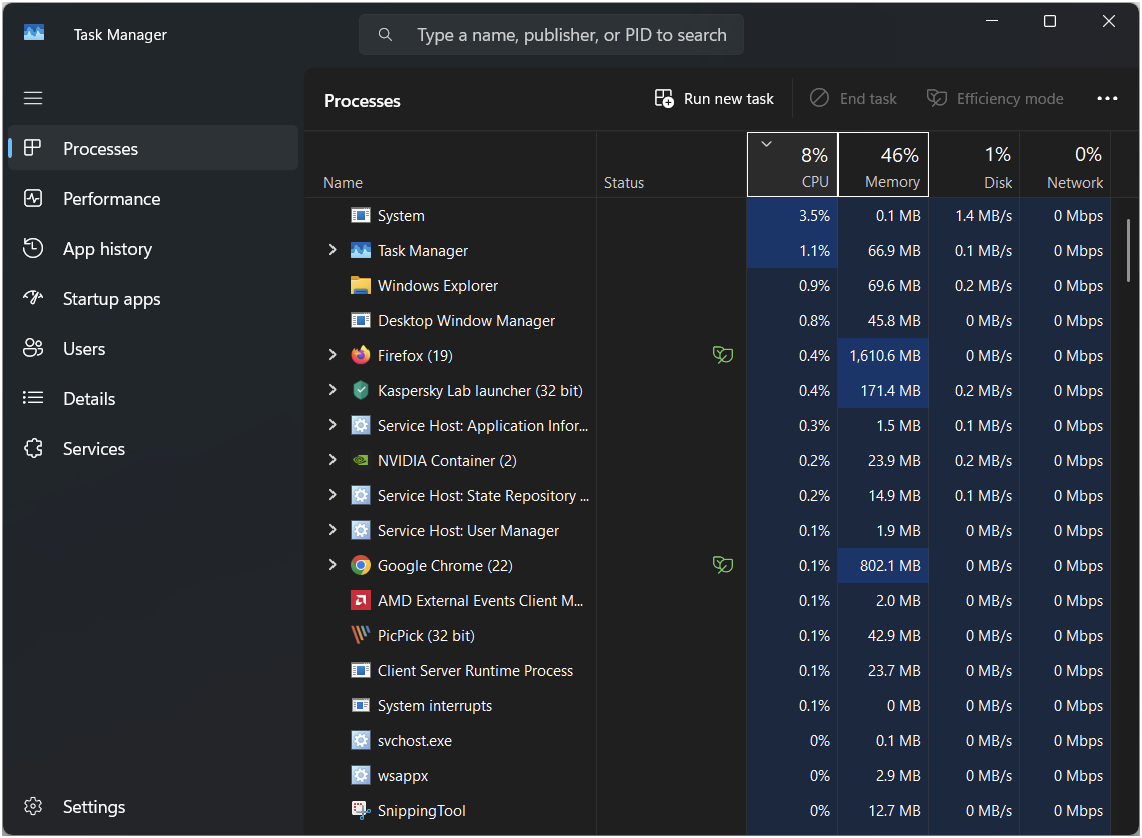Click the Firefox efficiency mode leaf icon
Image resolution: width=1142 pixels, height=838 pixels.
point(722,355)
